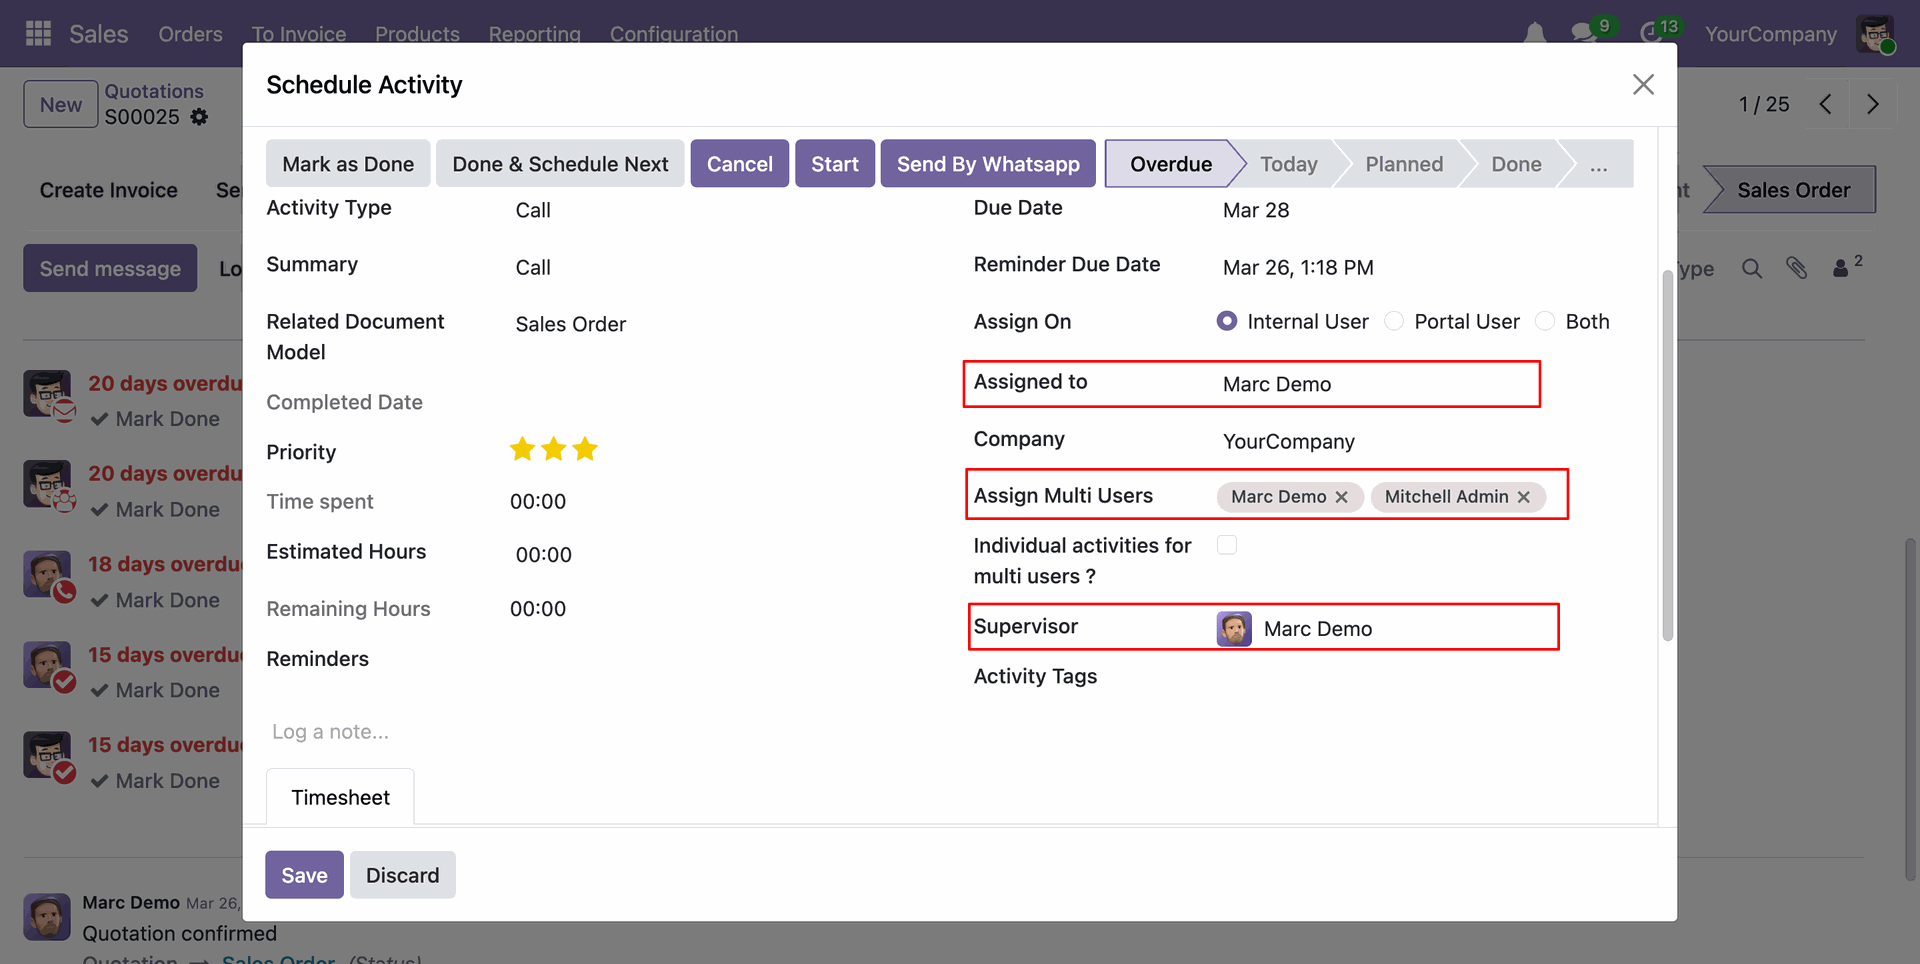Select Both radio option
The width and height of the screenshot is (1920, 964).
(1545, 321)
